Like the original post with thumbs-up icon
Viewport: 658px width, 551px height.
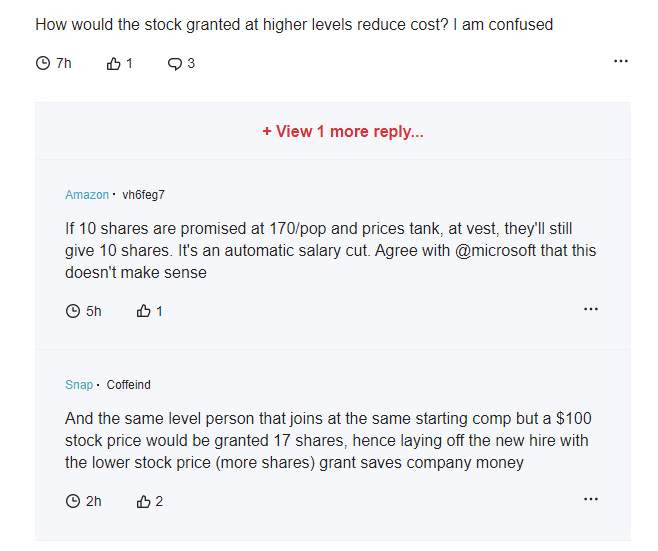(x=113, y=63)
